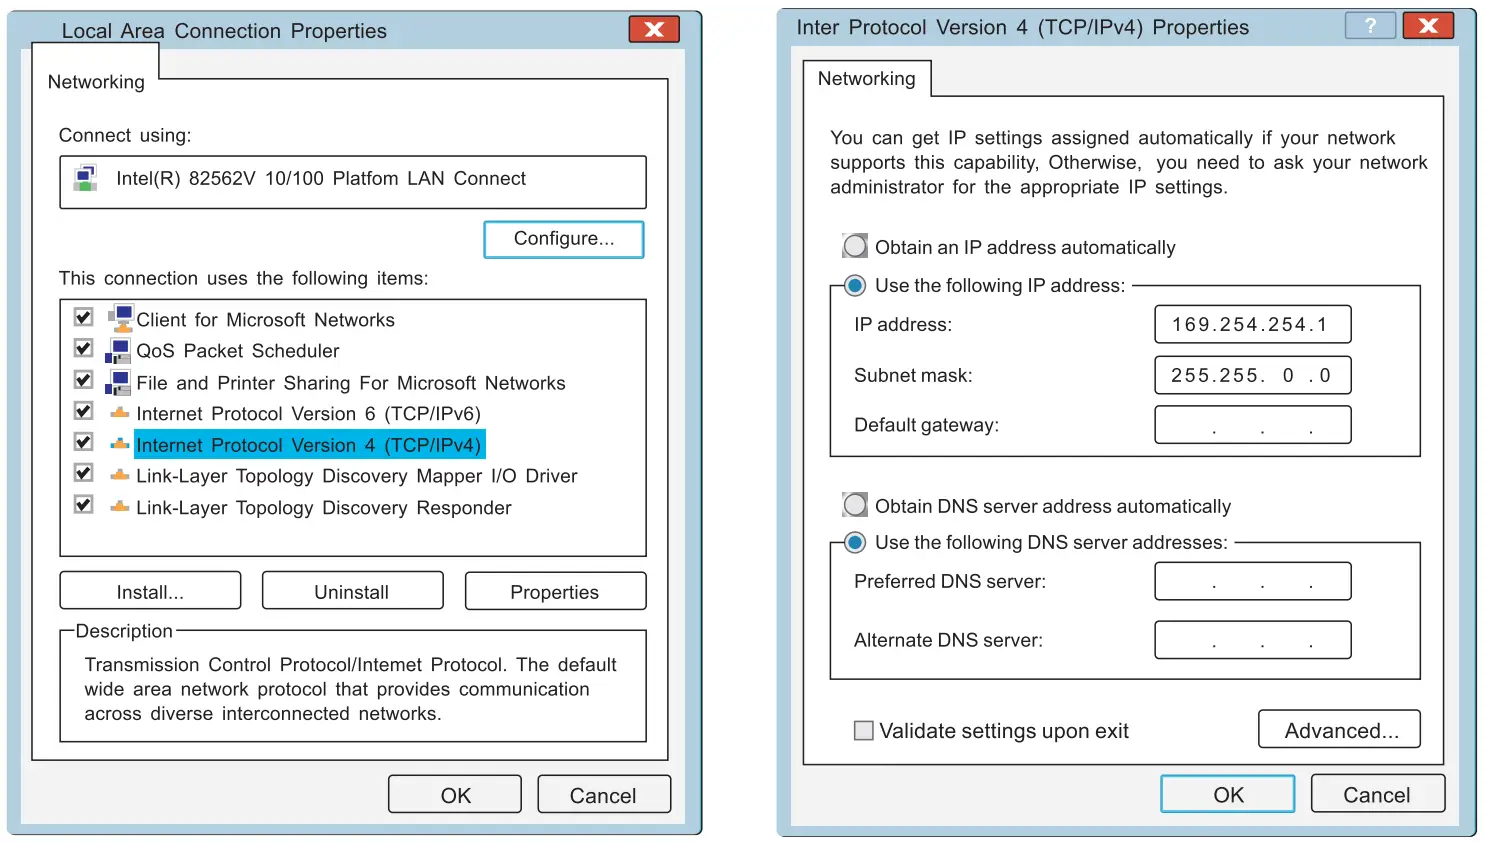Click the Configure... button
Screen dimensions: 1485x843
[x=564, y=239]
